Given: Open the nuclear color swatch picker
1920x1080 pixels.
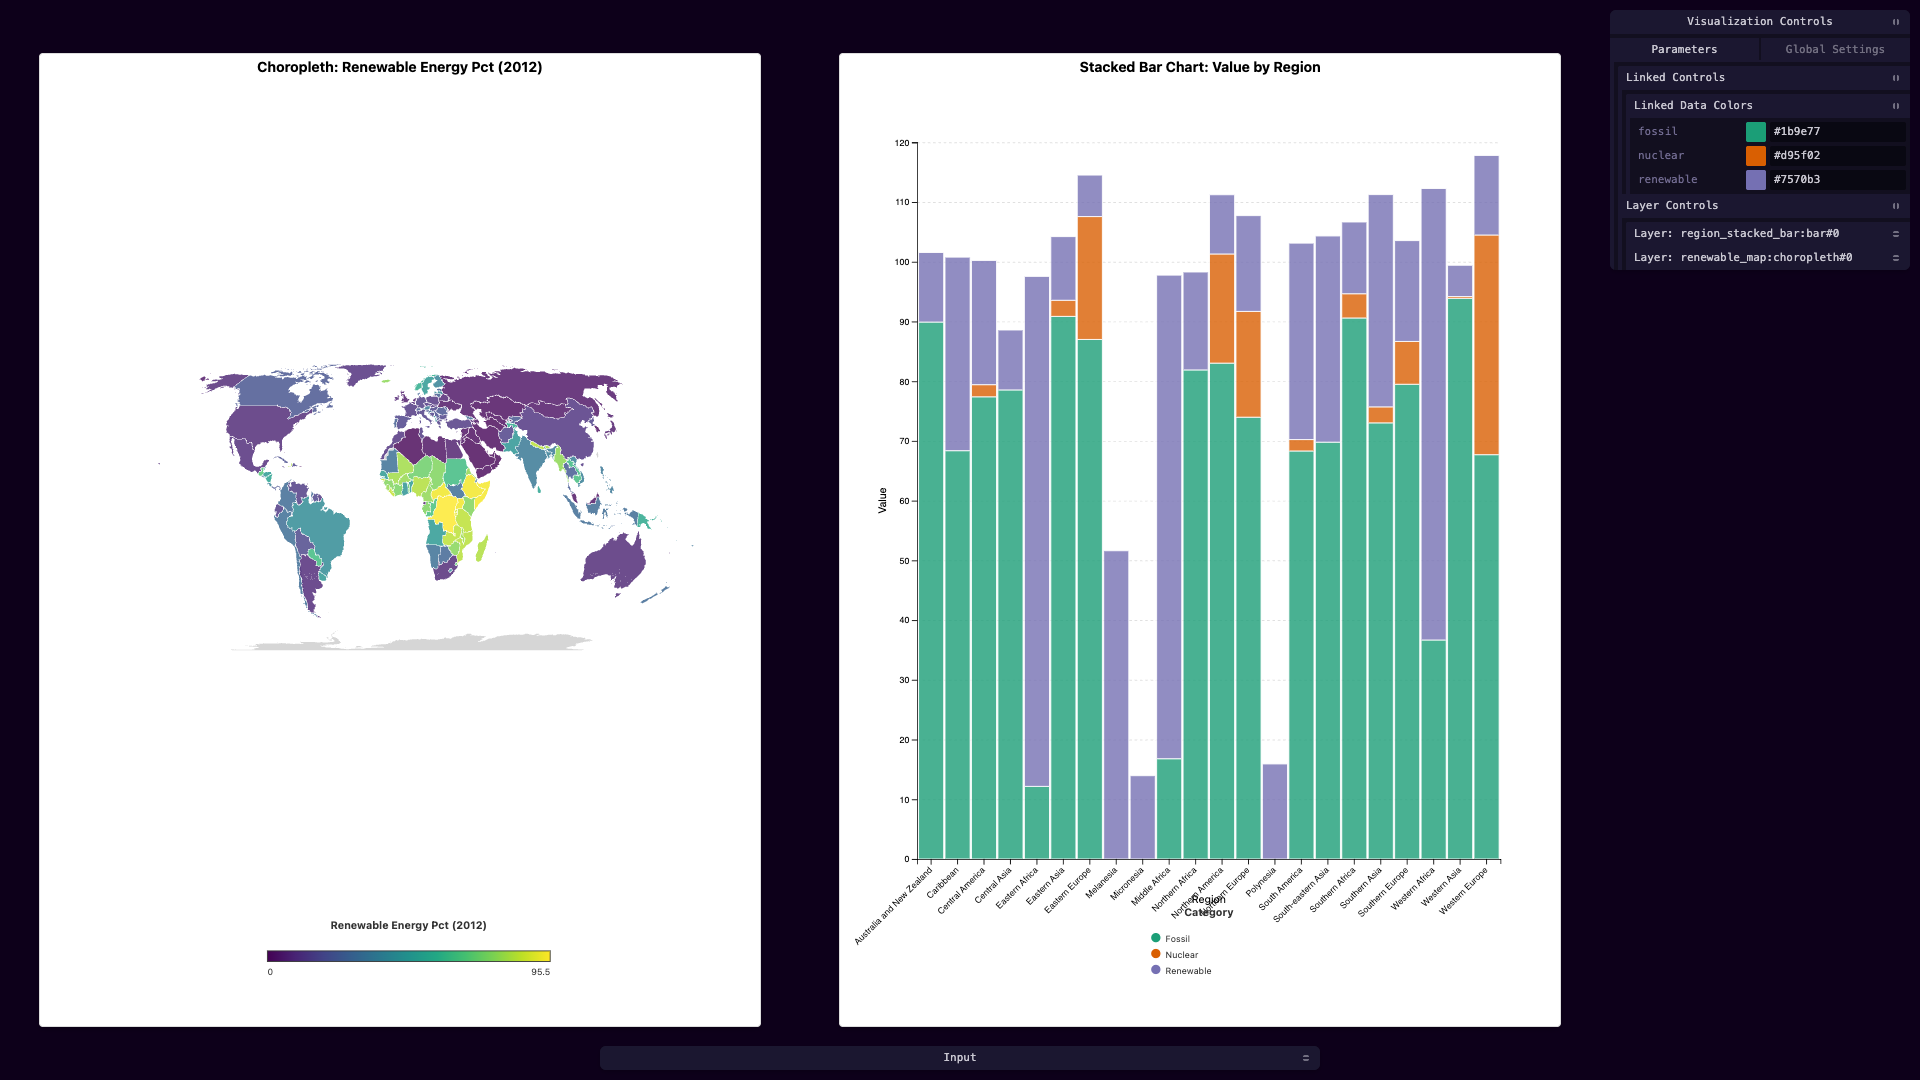Looking at the screenshot, I should pyautogui.click(x=1755, y=156).
